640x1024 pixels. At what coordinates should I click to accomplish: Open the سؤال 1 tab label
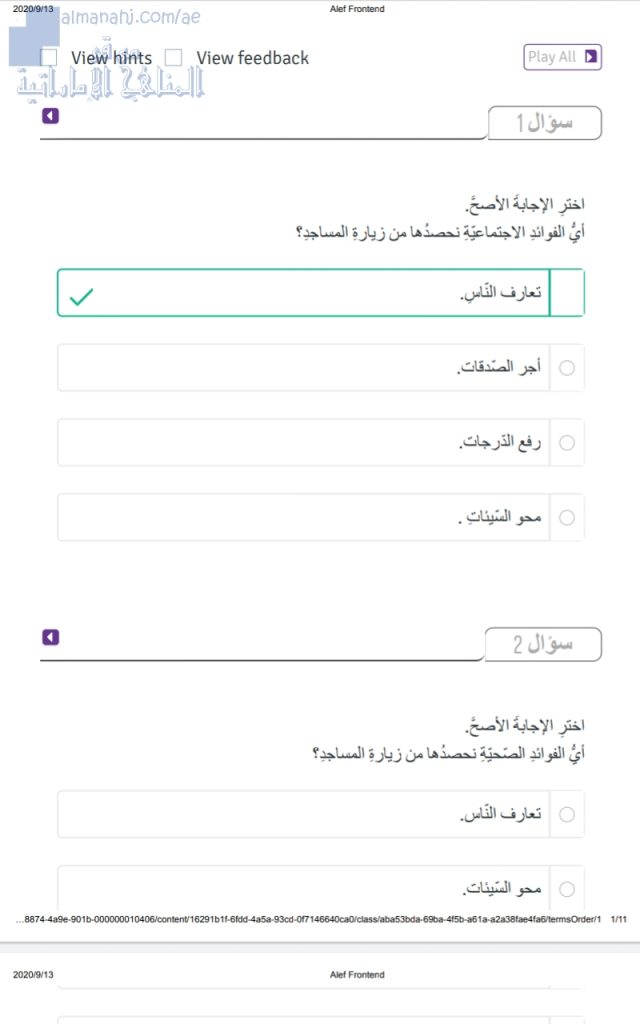click(x=544, y=123)
